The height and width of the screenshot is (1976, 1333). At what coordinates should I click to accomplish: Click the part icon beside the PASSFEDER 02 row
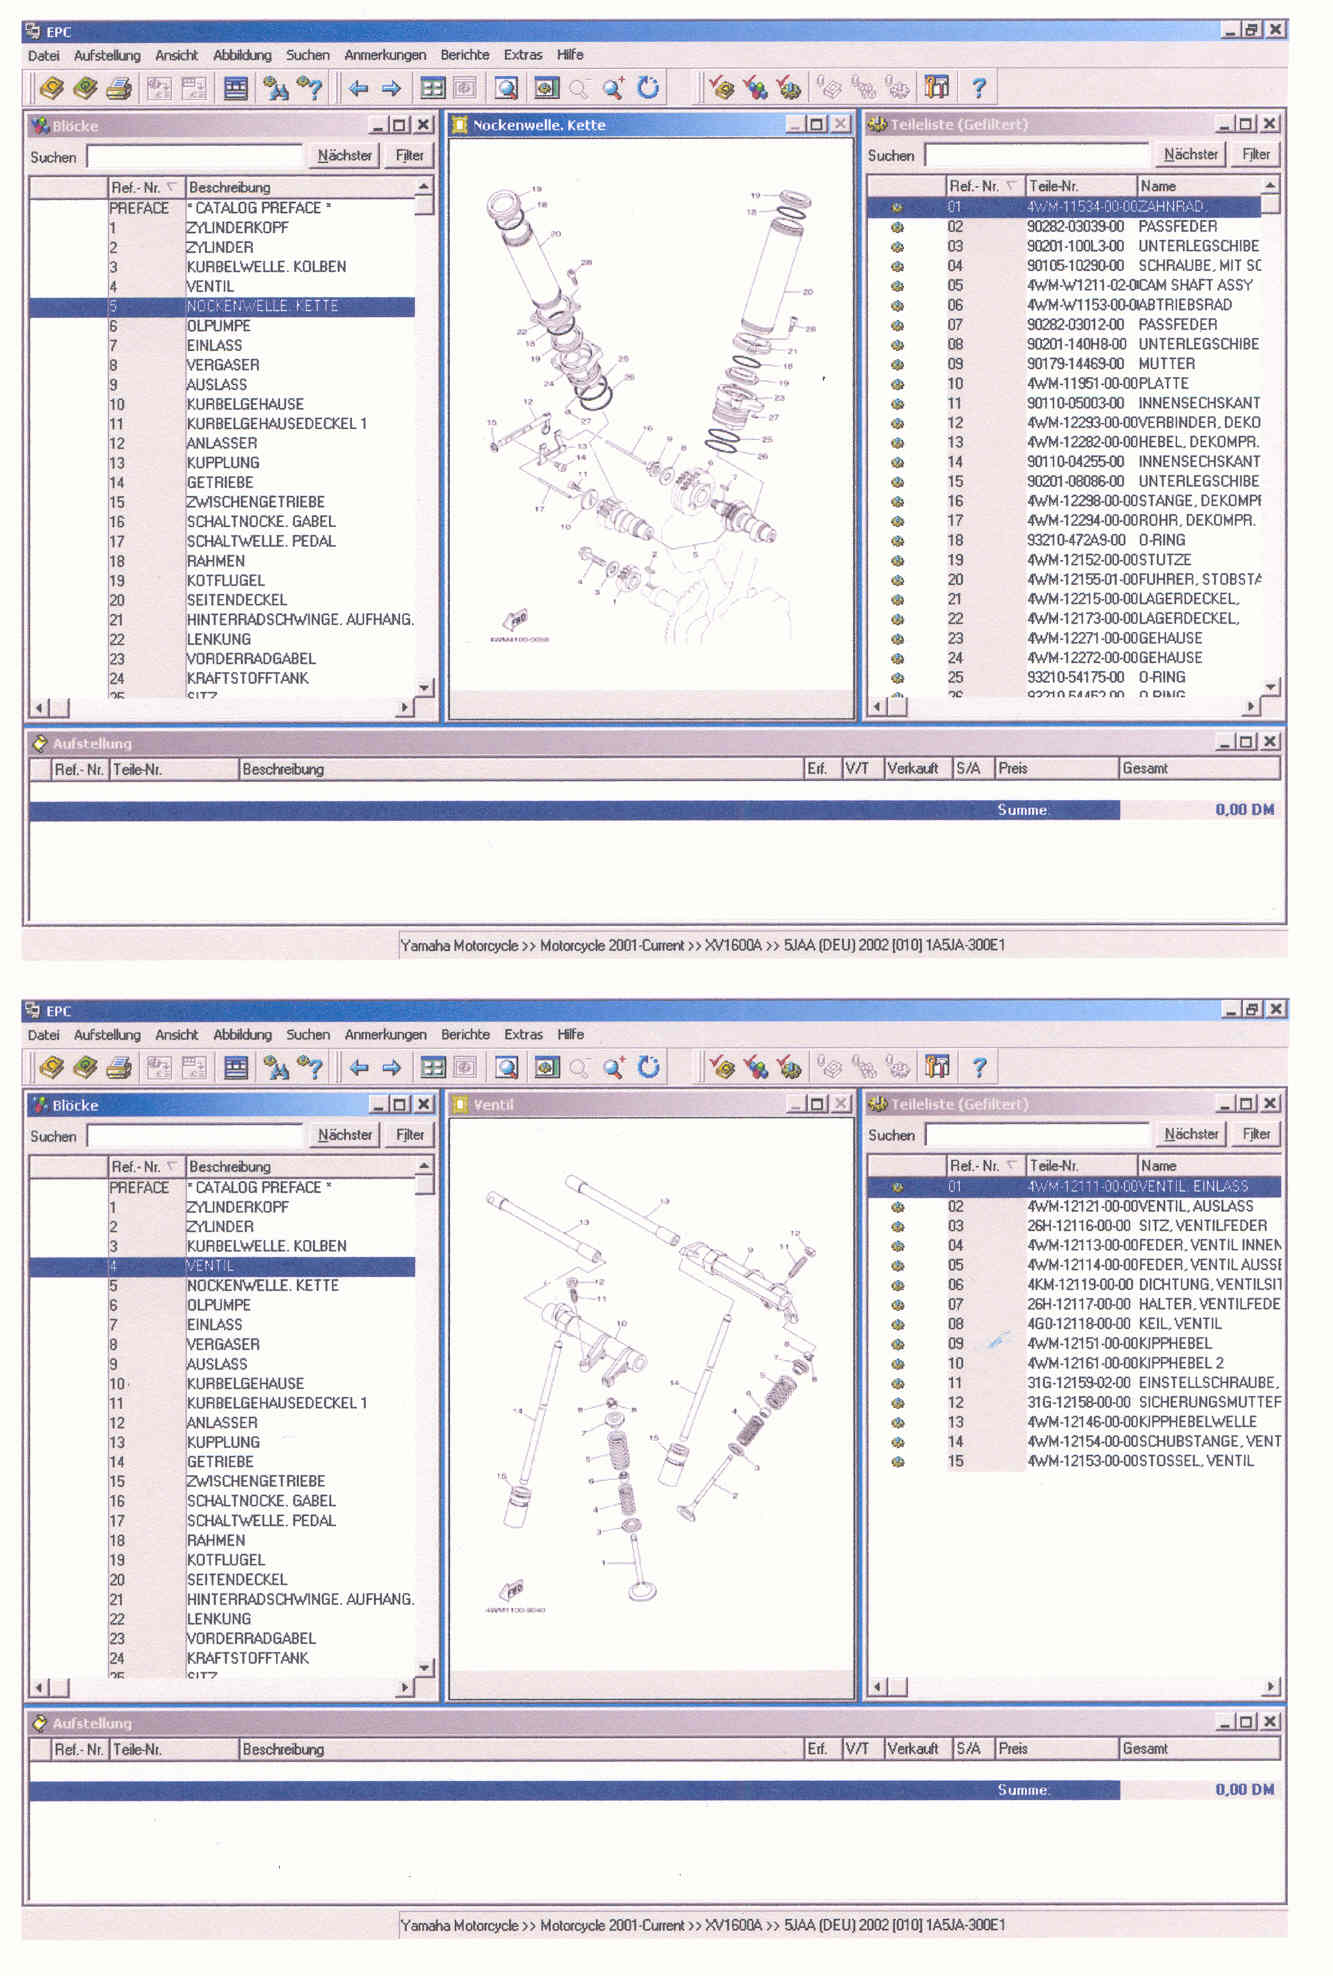point(897,227)
